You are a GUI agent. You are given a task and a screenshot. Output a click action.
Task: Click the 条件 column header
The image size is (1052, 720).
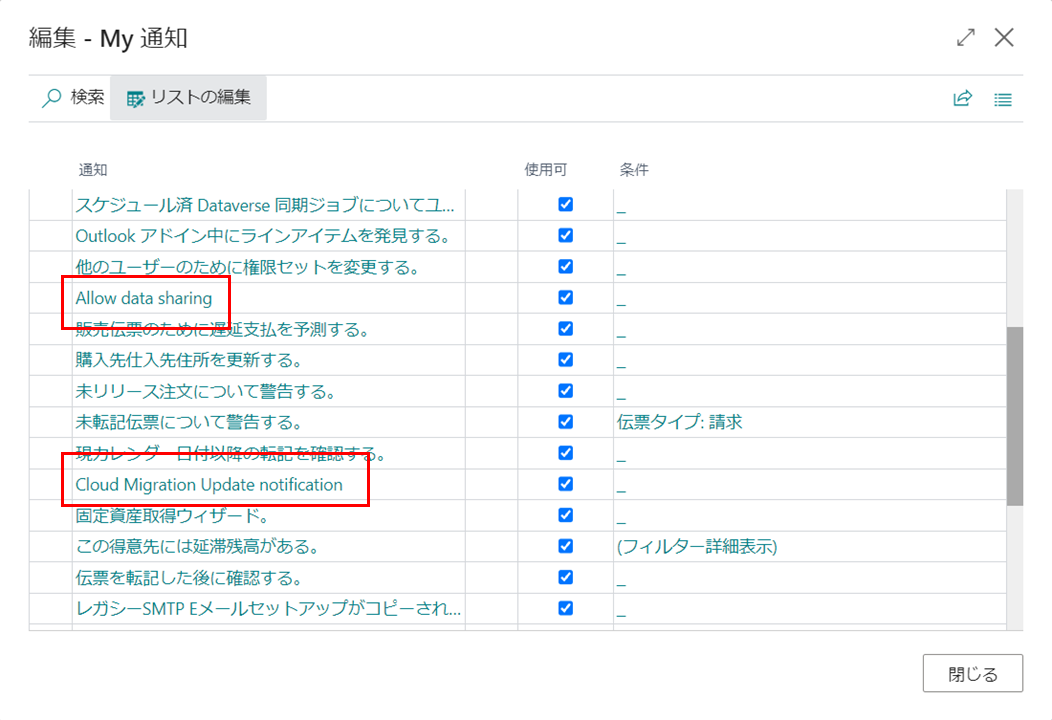coord(633,170)
